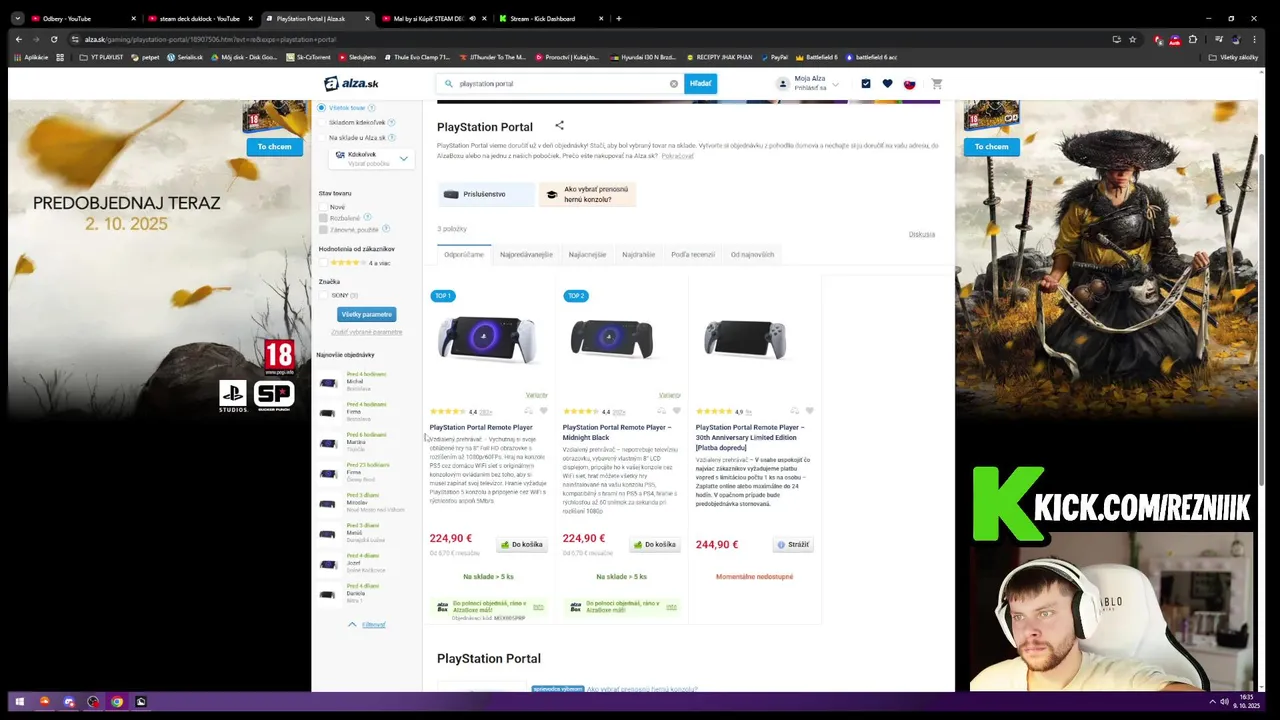
Task: Collapse the latest orders list using Filtrovať chevron
Action: click(x=352, y=624)
